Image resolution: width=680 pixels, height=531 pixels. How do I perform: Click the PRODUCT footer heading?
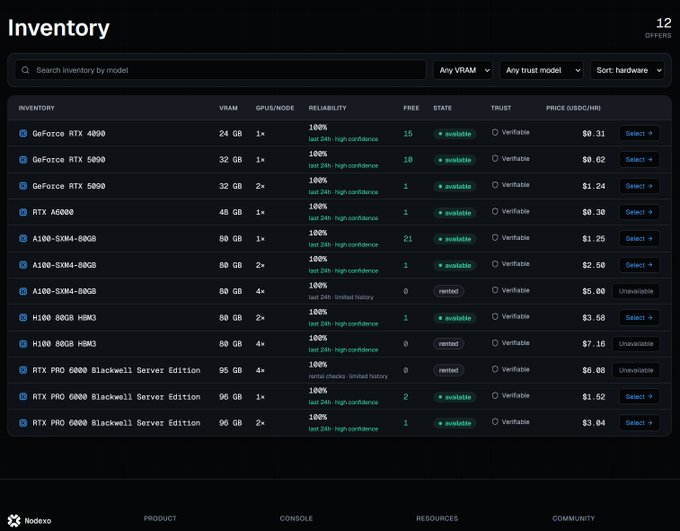point(160,518)
